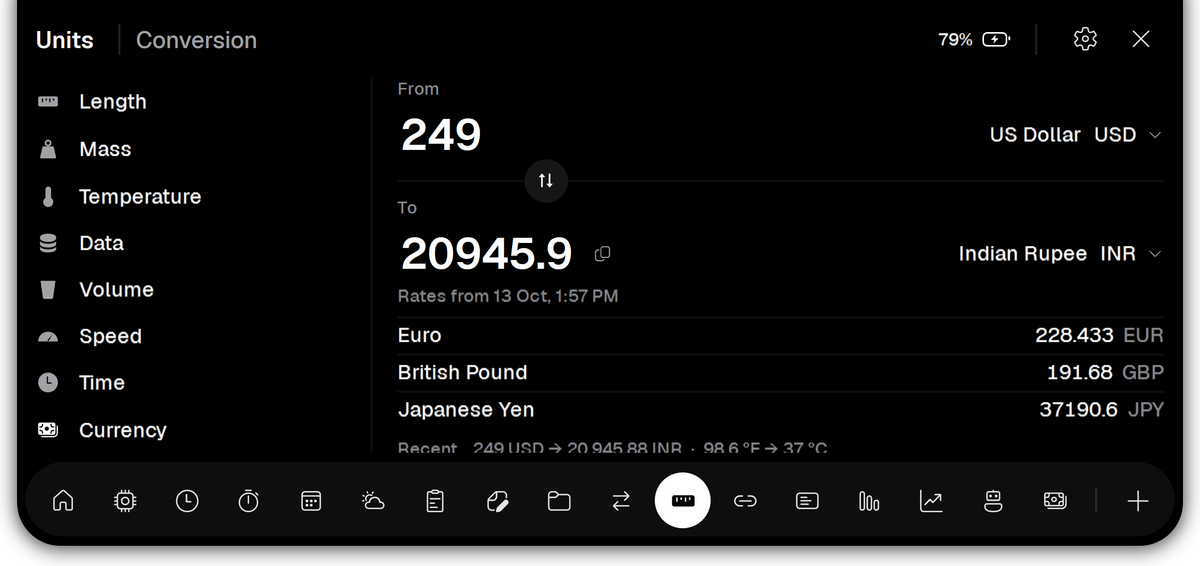Open the sticky note pencil icon

click(497, 501)
